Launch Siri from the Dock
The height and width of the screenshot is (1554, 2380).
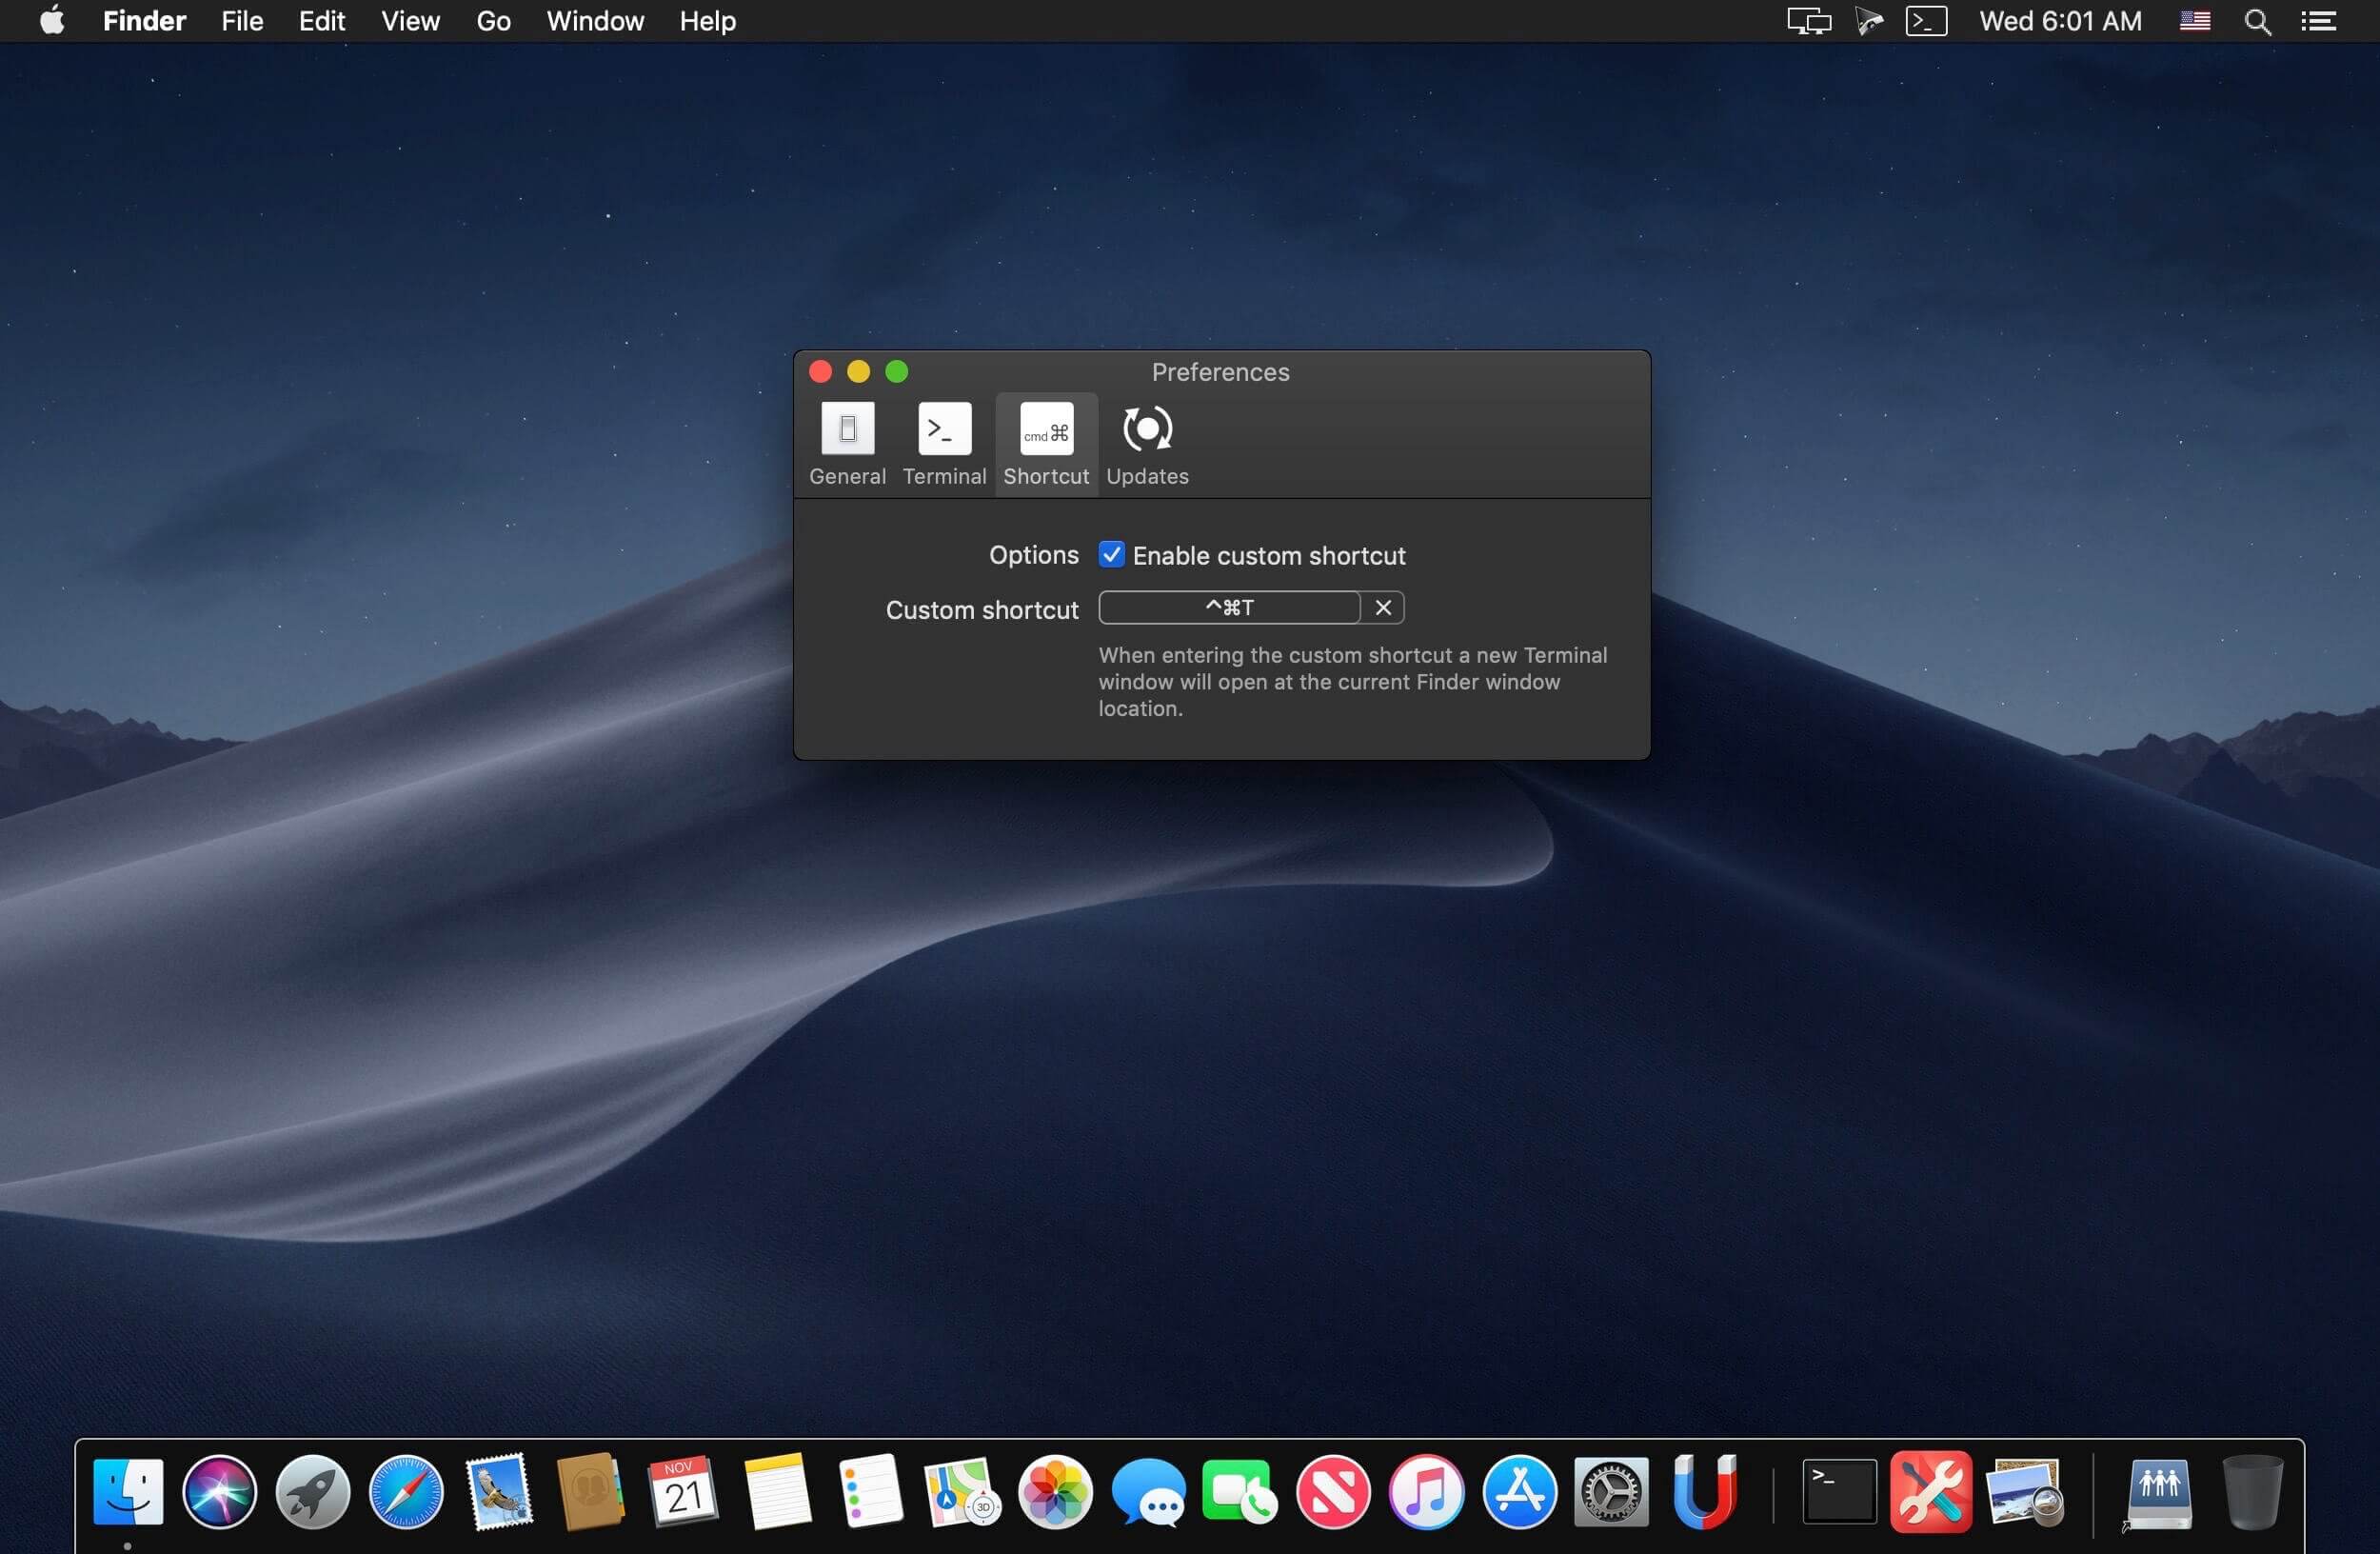(220, 1490)
